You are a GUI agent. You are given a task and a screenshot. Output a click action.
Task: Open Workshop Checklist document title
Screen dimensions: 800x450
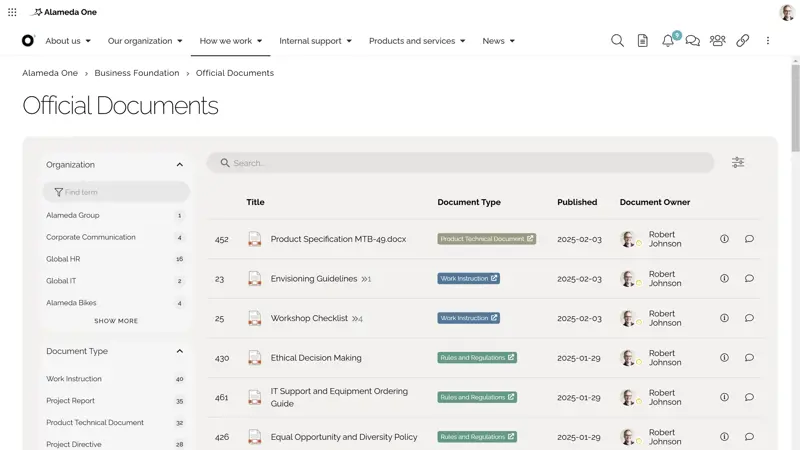(x=309, y=318)
